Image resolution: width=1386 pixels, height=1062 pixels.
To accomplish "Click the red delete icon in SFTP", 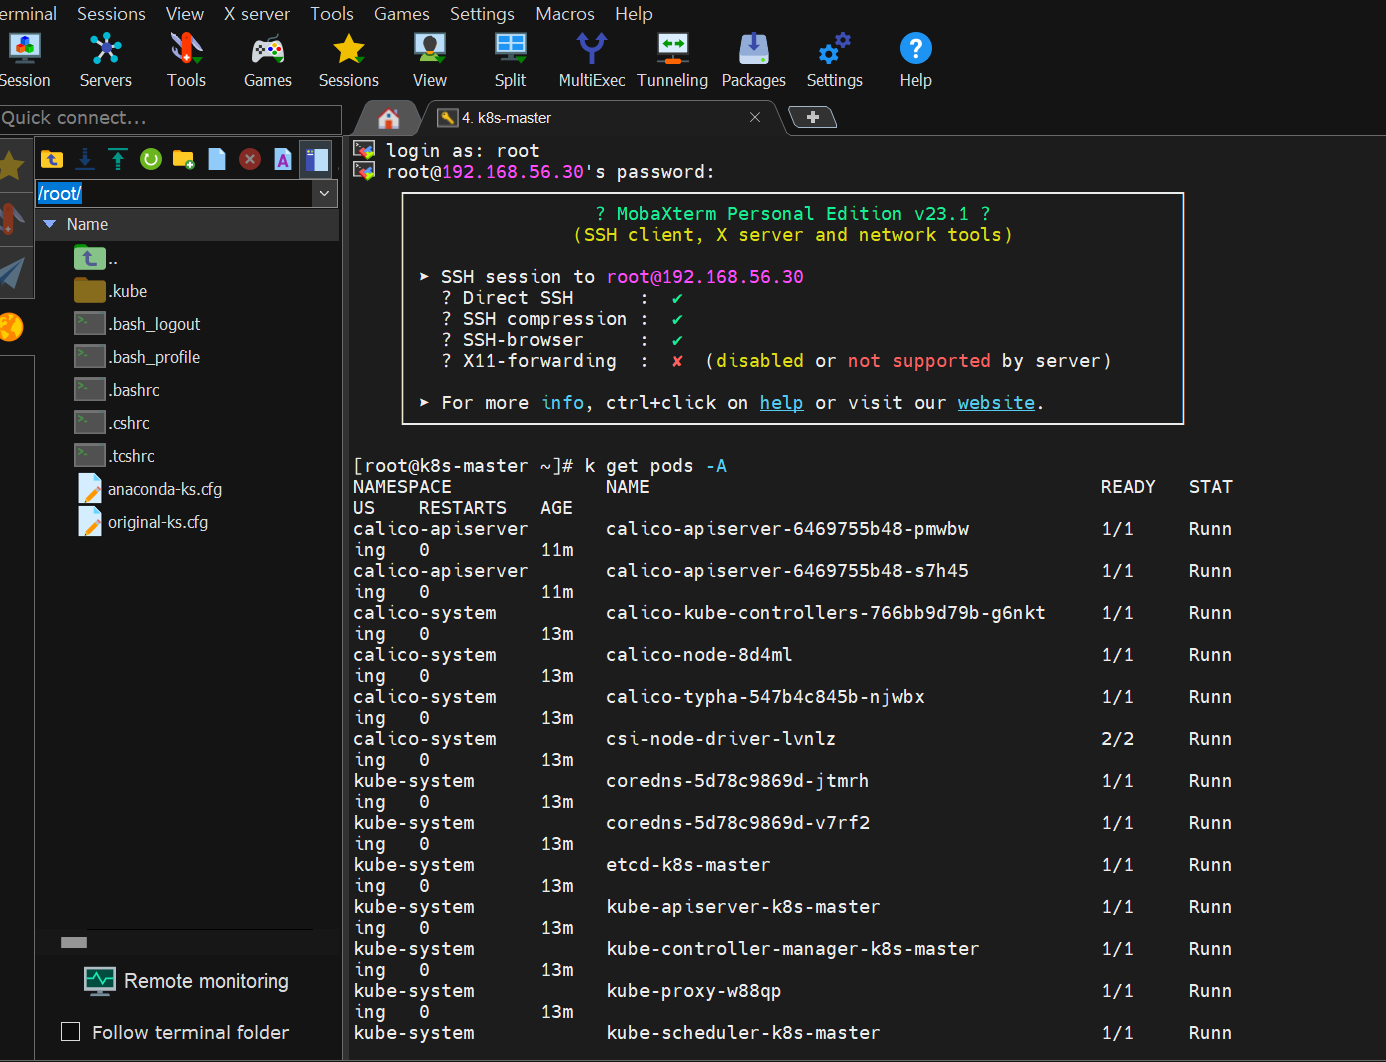I will (250, 159).
